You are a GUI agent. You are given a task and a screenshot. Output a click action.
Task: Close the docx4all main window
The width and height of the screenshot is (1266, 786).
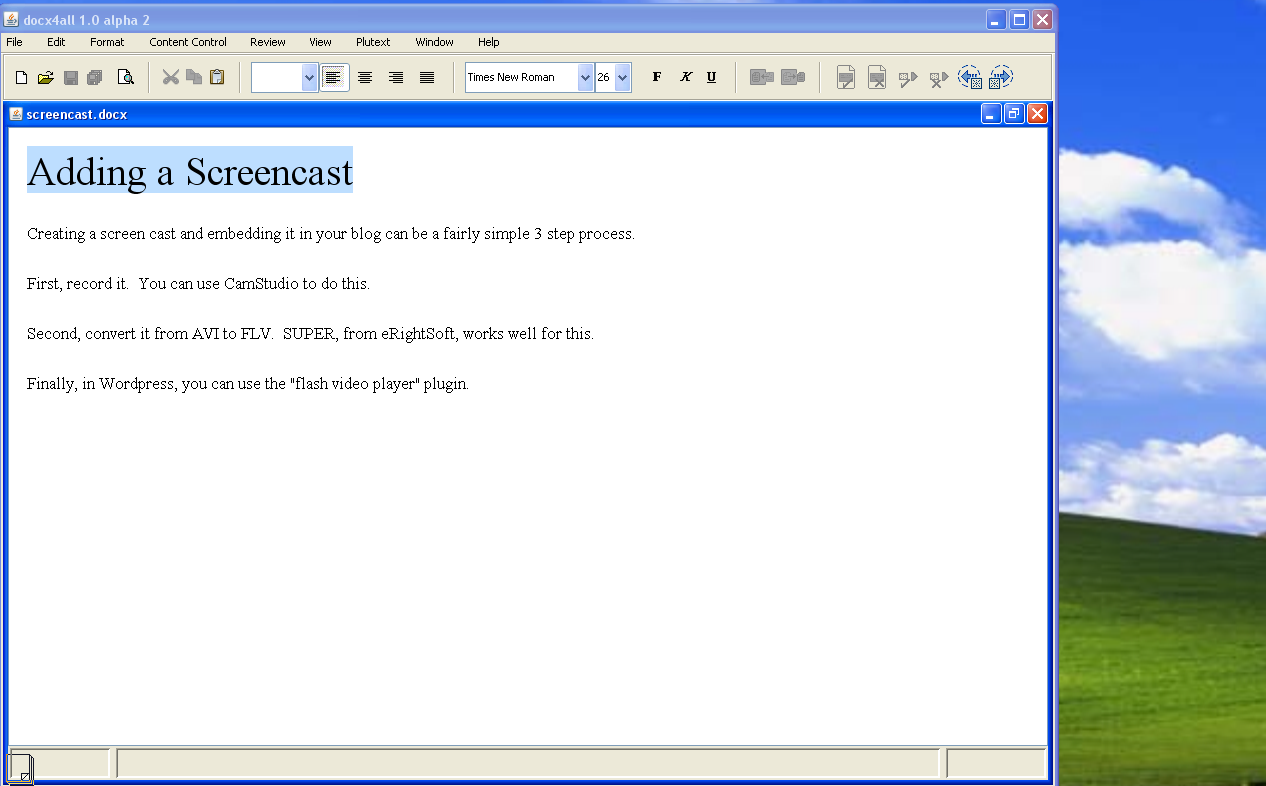click(1042, 20)
